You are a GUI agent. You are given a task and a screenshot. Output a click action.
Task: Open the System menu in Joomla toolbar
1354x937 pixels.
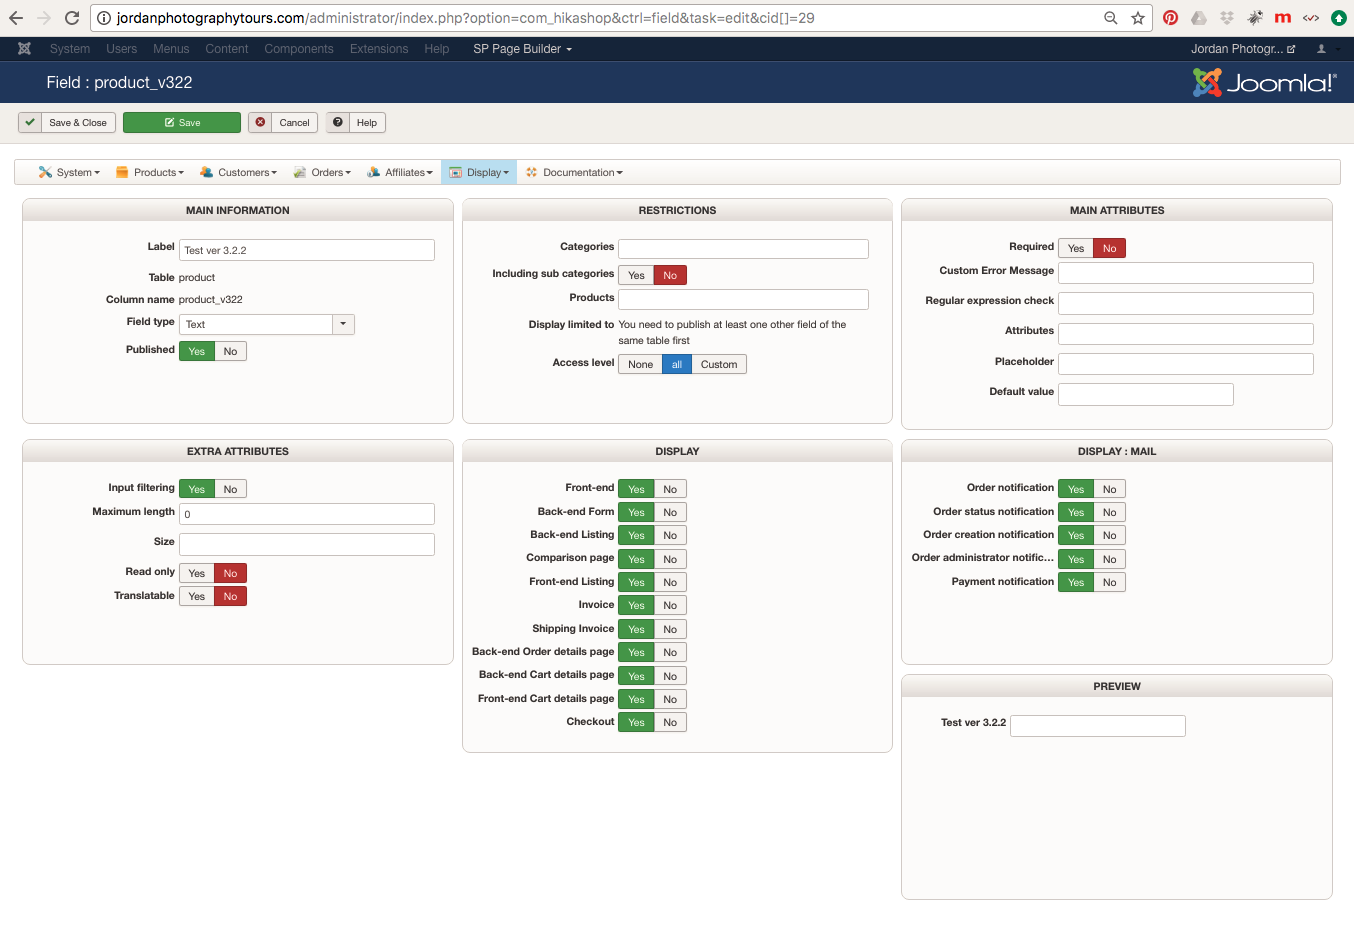tap(70, 49)
